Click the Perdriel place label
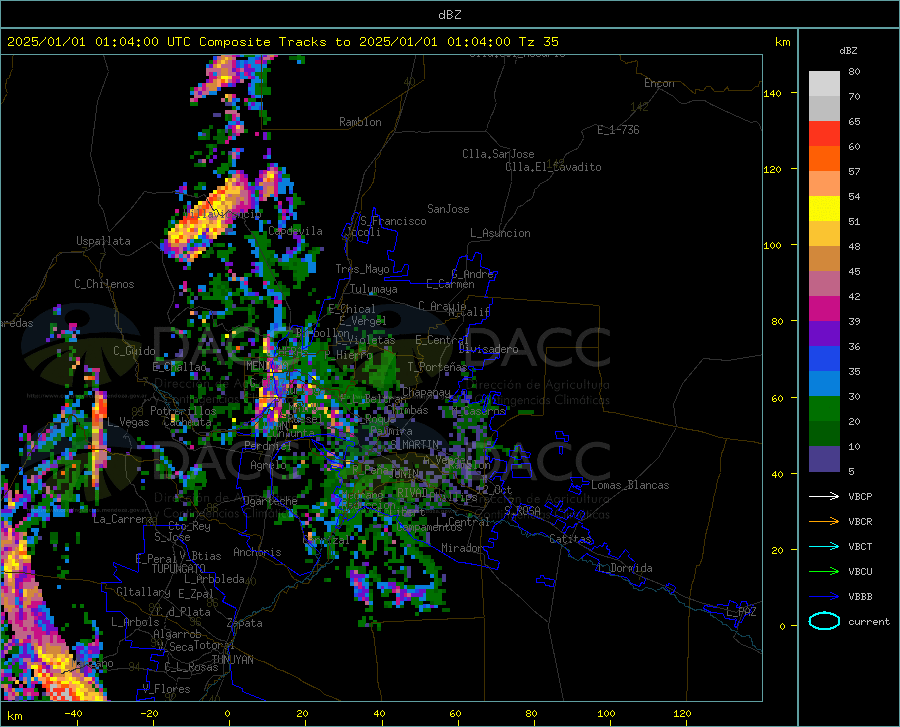 click(267, 446)
